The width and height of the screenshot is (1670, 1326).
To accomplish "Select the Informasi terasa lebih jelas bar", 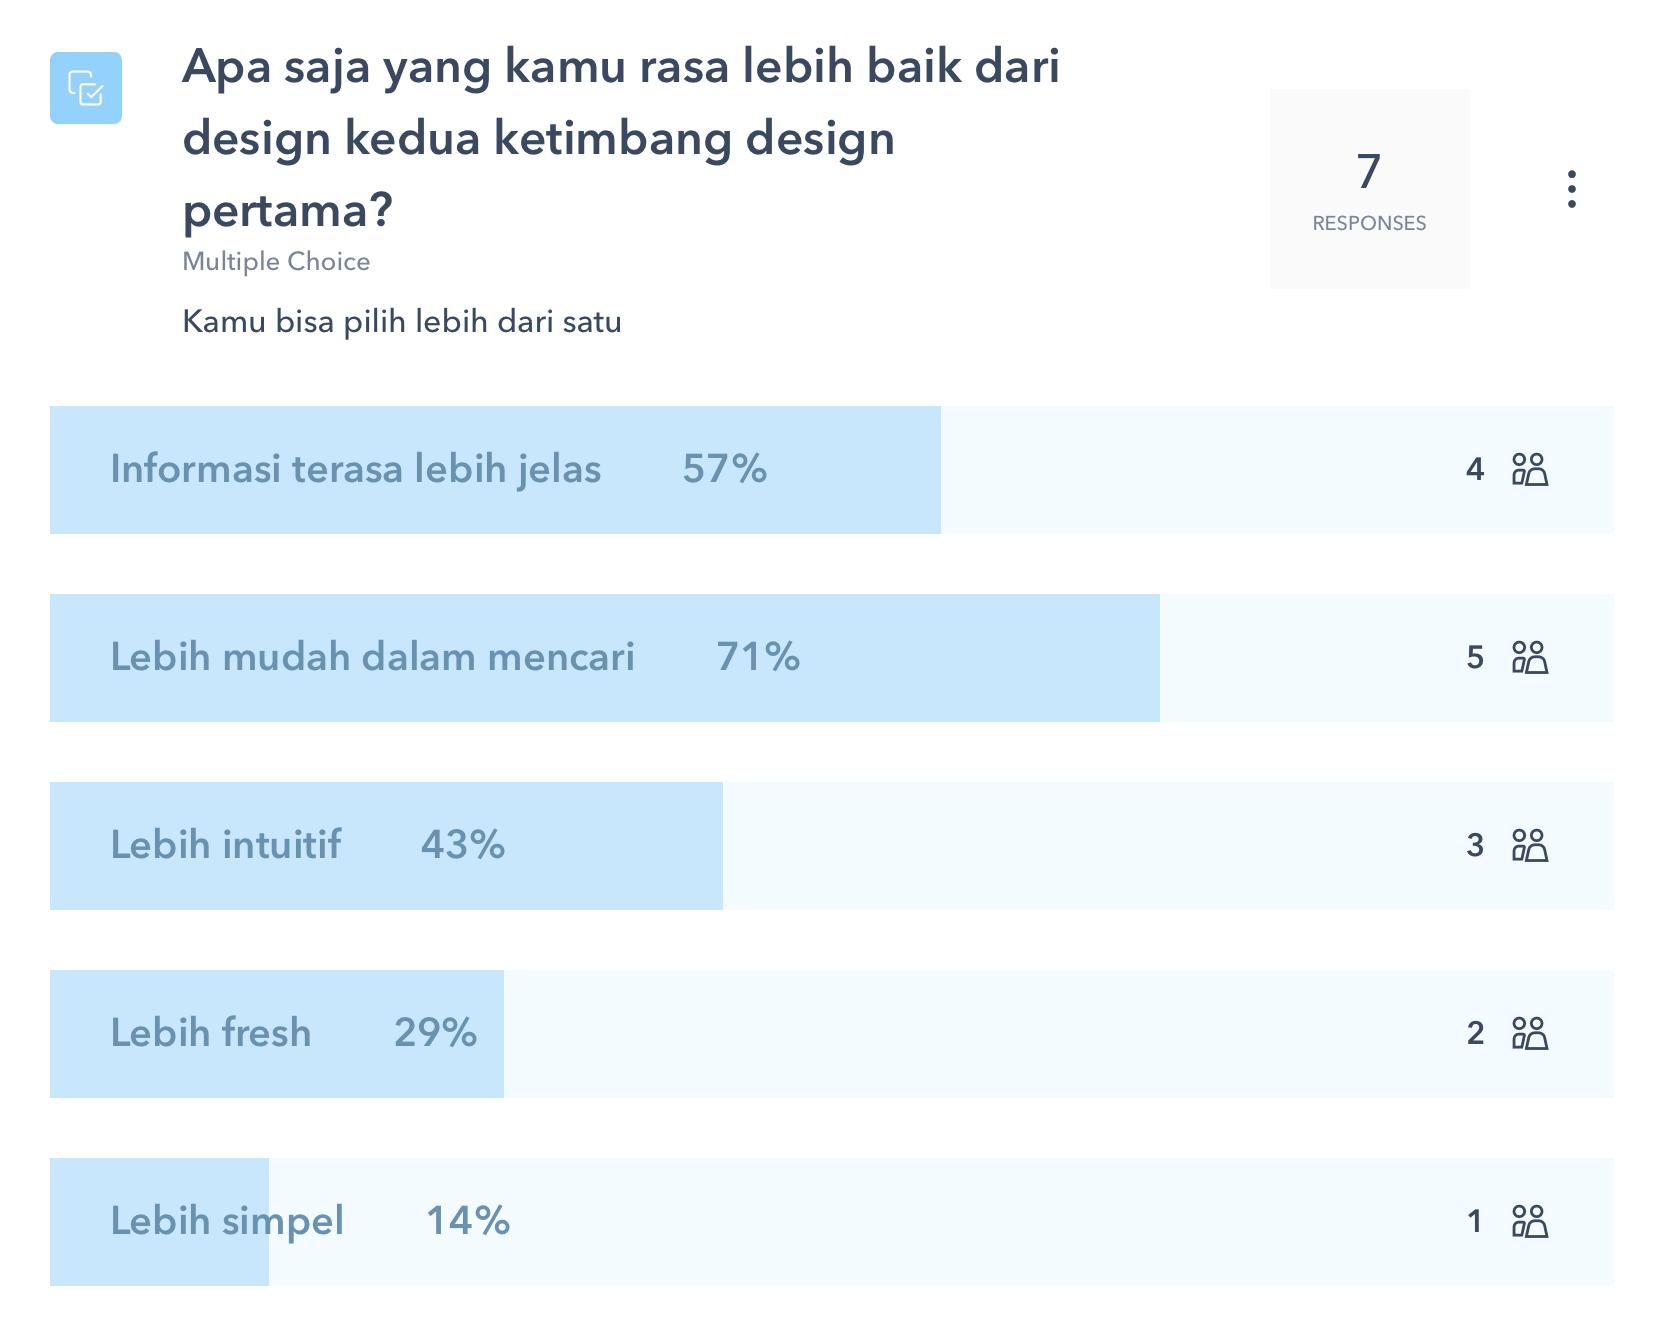I will point(831,470).
